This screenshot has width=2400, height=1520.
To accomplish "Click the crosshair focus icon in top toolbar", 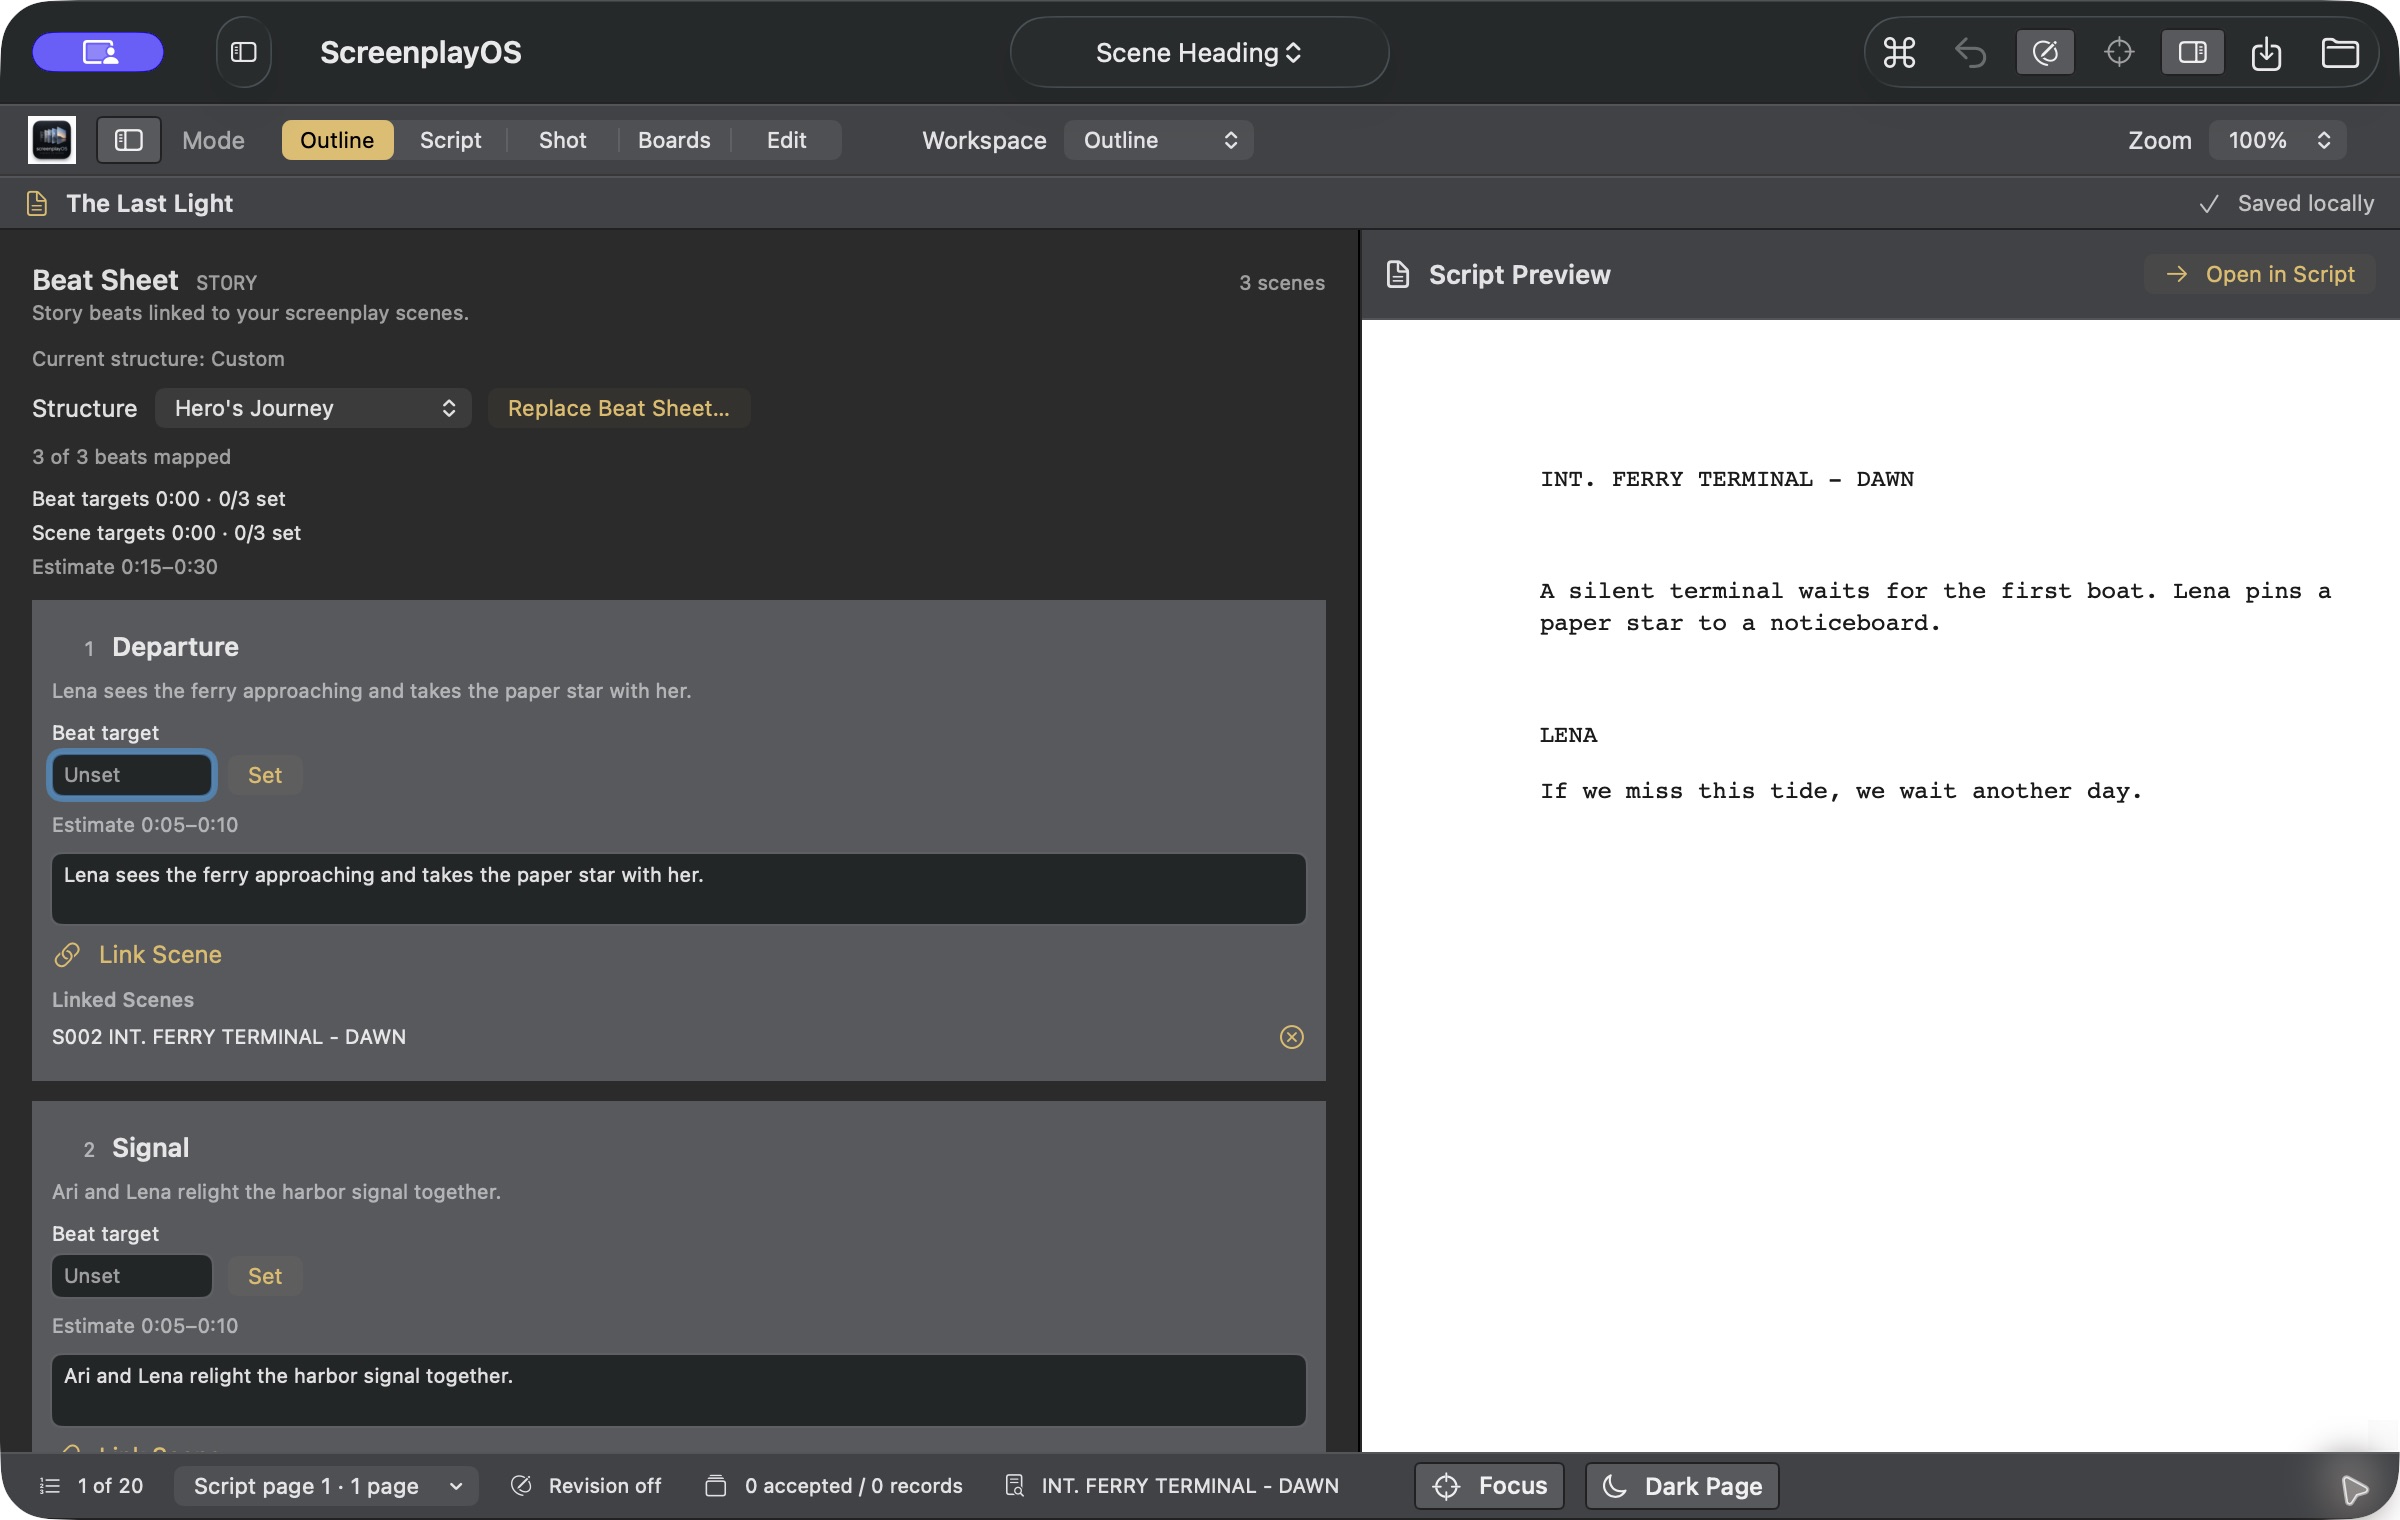I will (2119, 52).
